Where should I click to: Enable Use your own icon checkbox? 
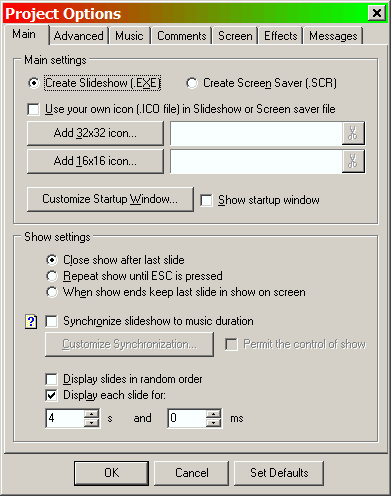click(x=33, y=109)
